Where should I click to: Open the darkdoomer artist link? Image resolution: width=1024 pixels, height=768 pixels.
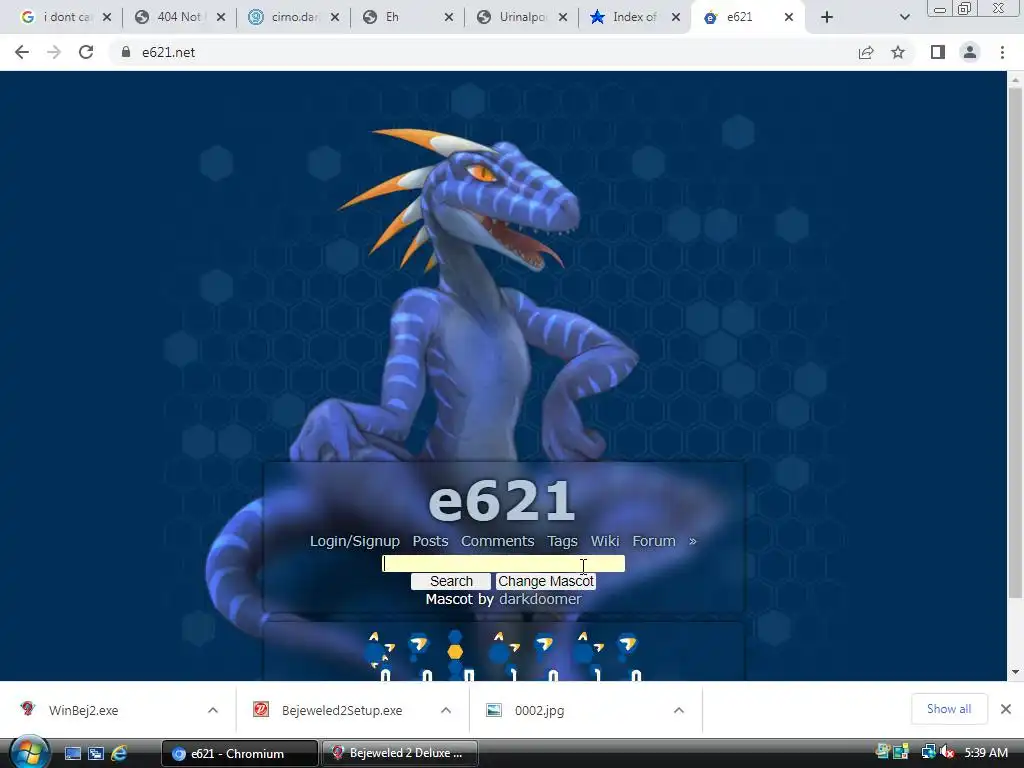click(x=540, y=599)
